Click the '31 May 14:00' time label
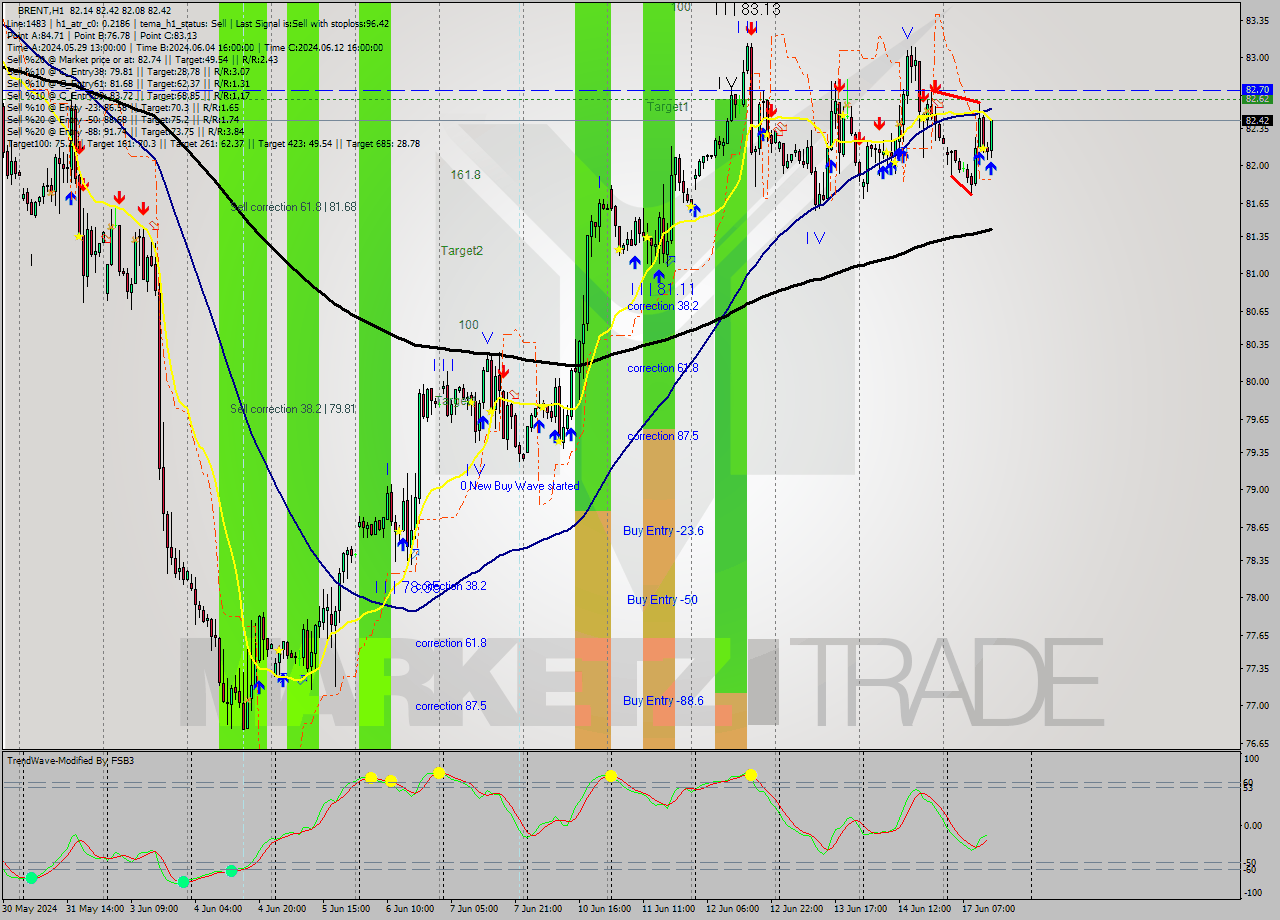1280x920 pixels. (x=97, y=909)
